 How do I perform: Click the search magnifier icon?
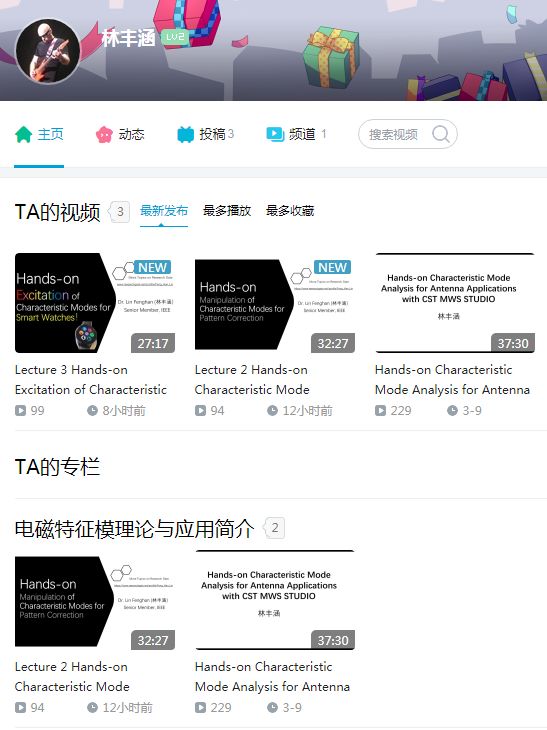click(x=440, y=135)
